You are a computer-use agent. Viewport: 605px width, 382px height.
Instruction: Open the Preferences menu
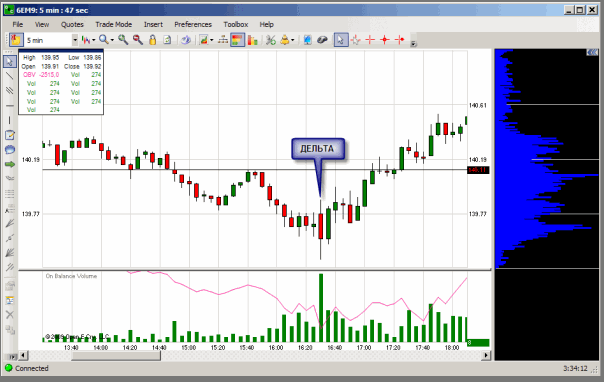193,24
